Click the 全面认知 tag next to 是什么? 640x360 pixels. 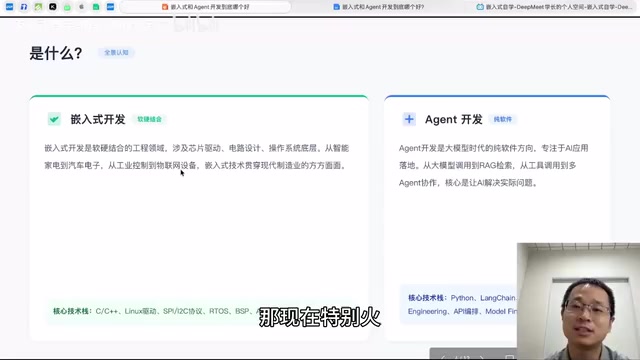coord(116,52)
